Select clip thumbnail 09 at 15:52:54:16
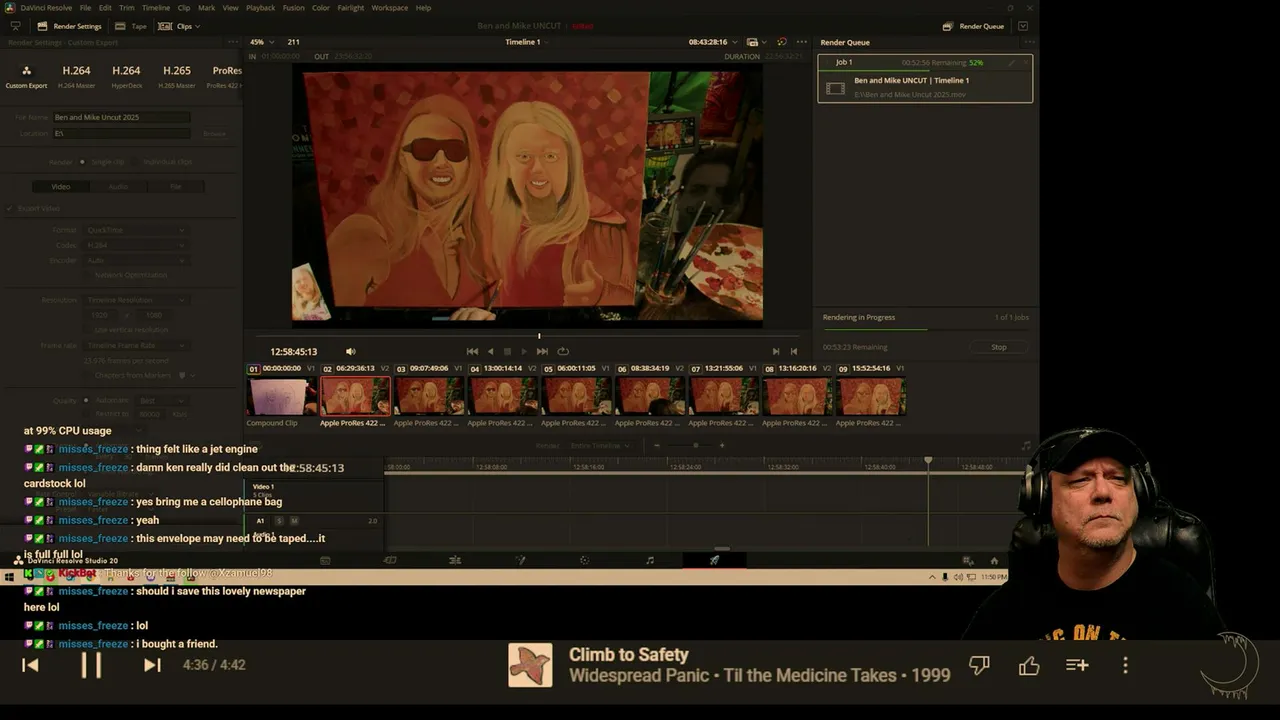The width and height of the screenshot is (1280, 720). [872, 396]
